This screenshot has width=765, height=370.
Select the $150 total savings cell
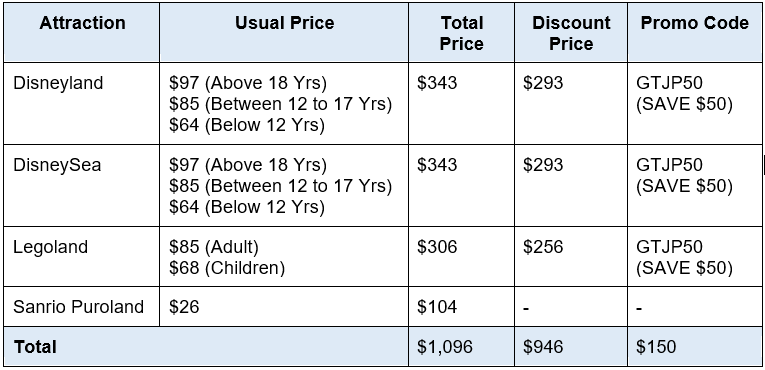tap(694, 347)
